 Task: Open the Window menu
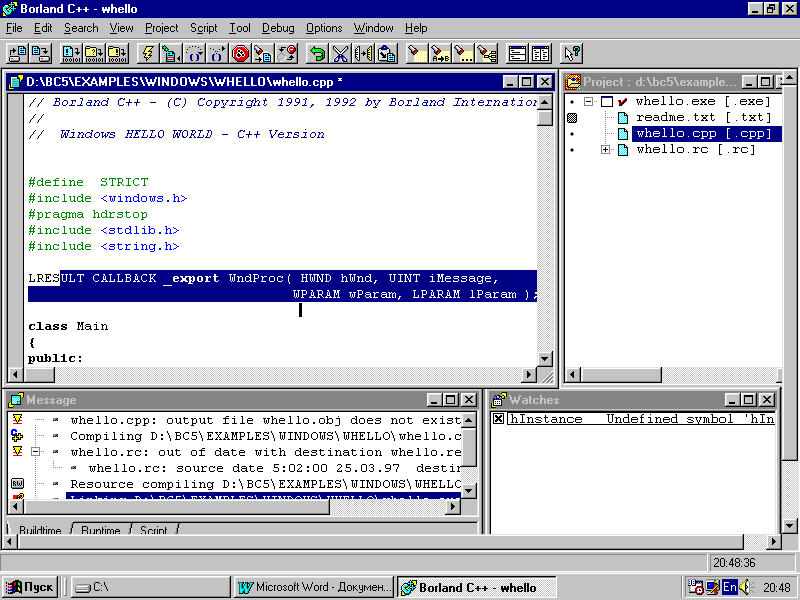tap(373, 28)
